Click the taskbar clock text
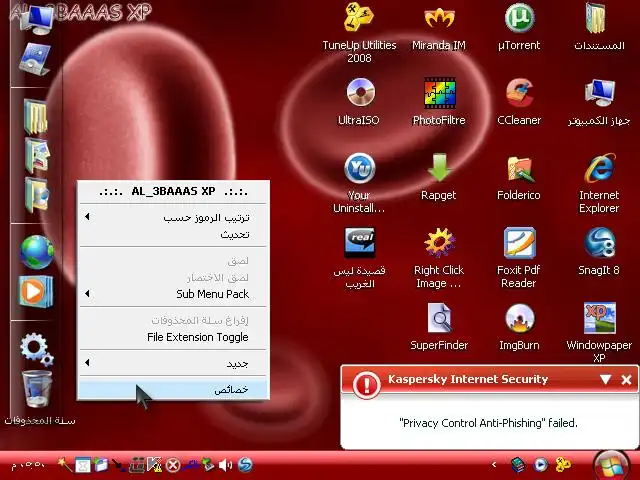The image size is (640, 480). (28, 464)
